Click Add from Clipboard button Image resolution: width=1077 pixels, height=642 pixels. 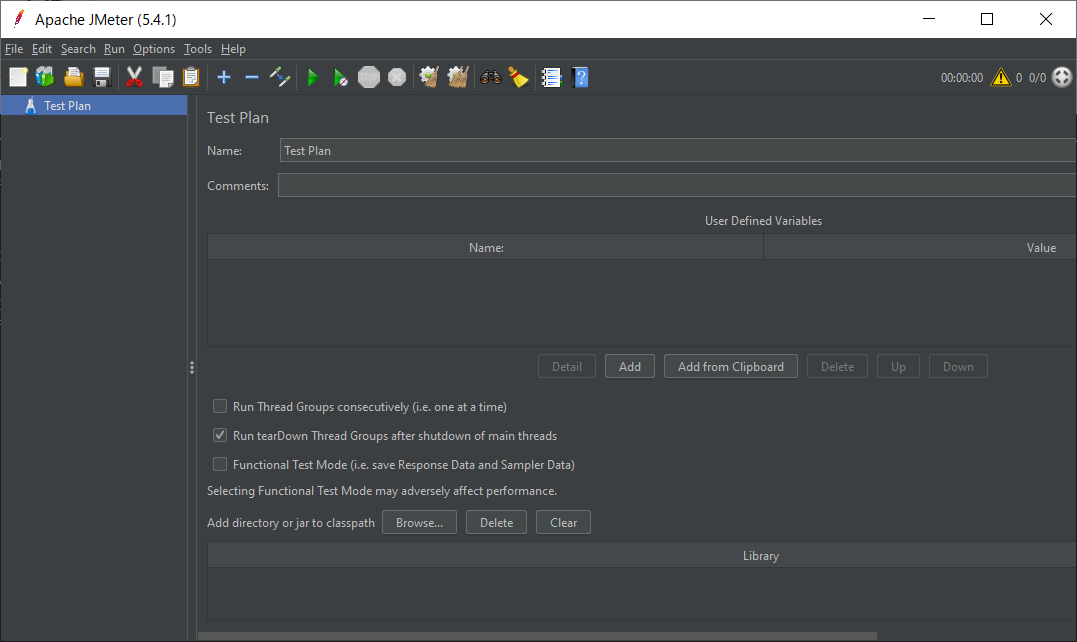[x=731, y=367]
